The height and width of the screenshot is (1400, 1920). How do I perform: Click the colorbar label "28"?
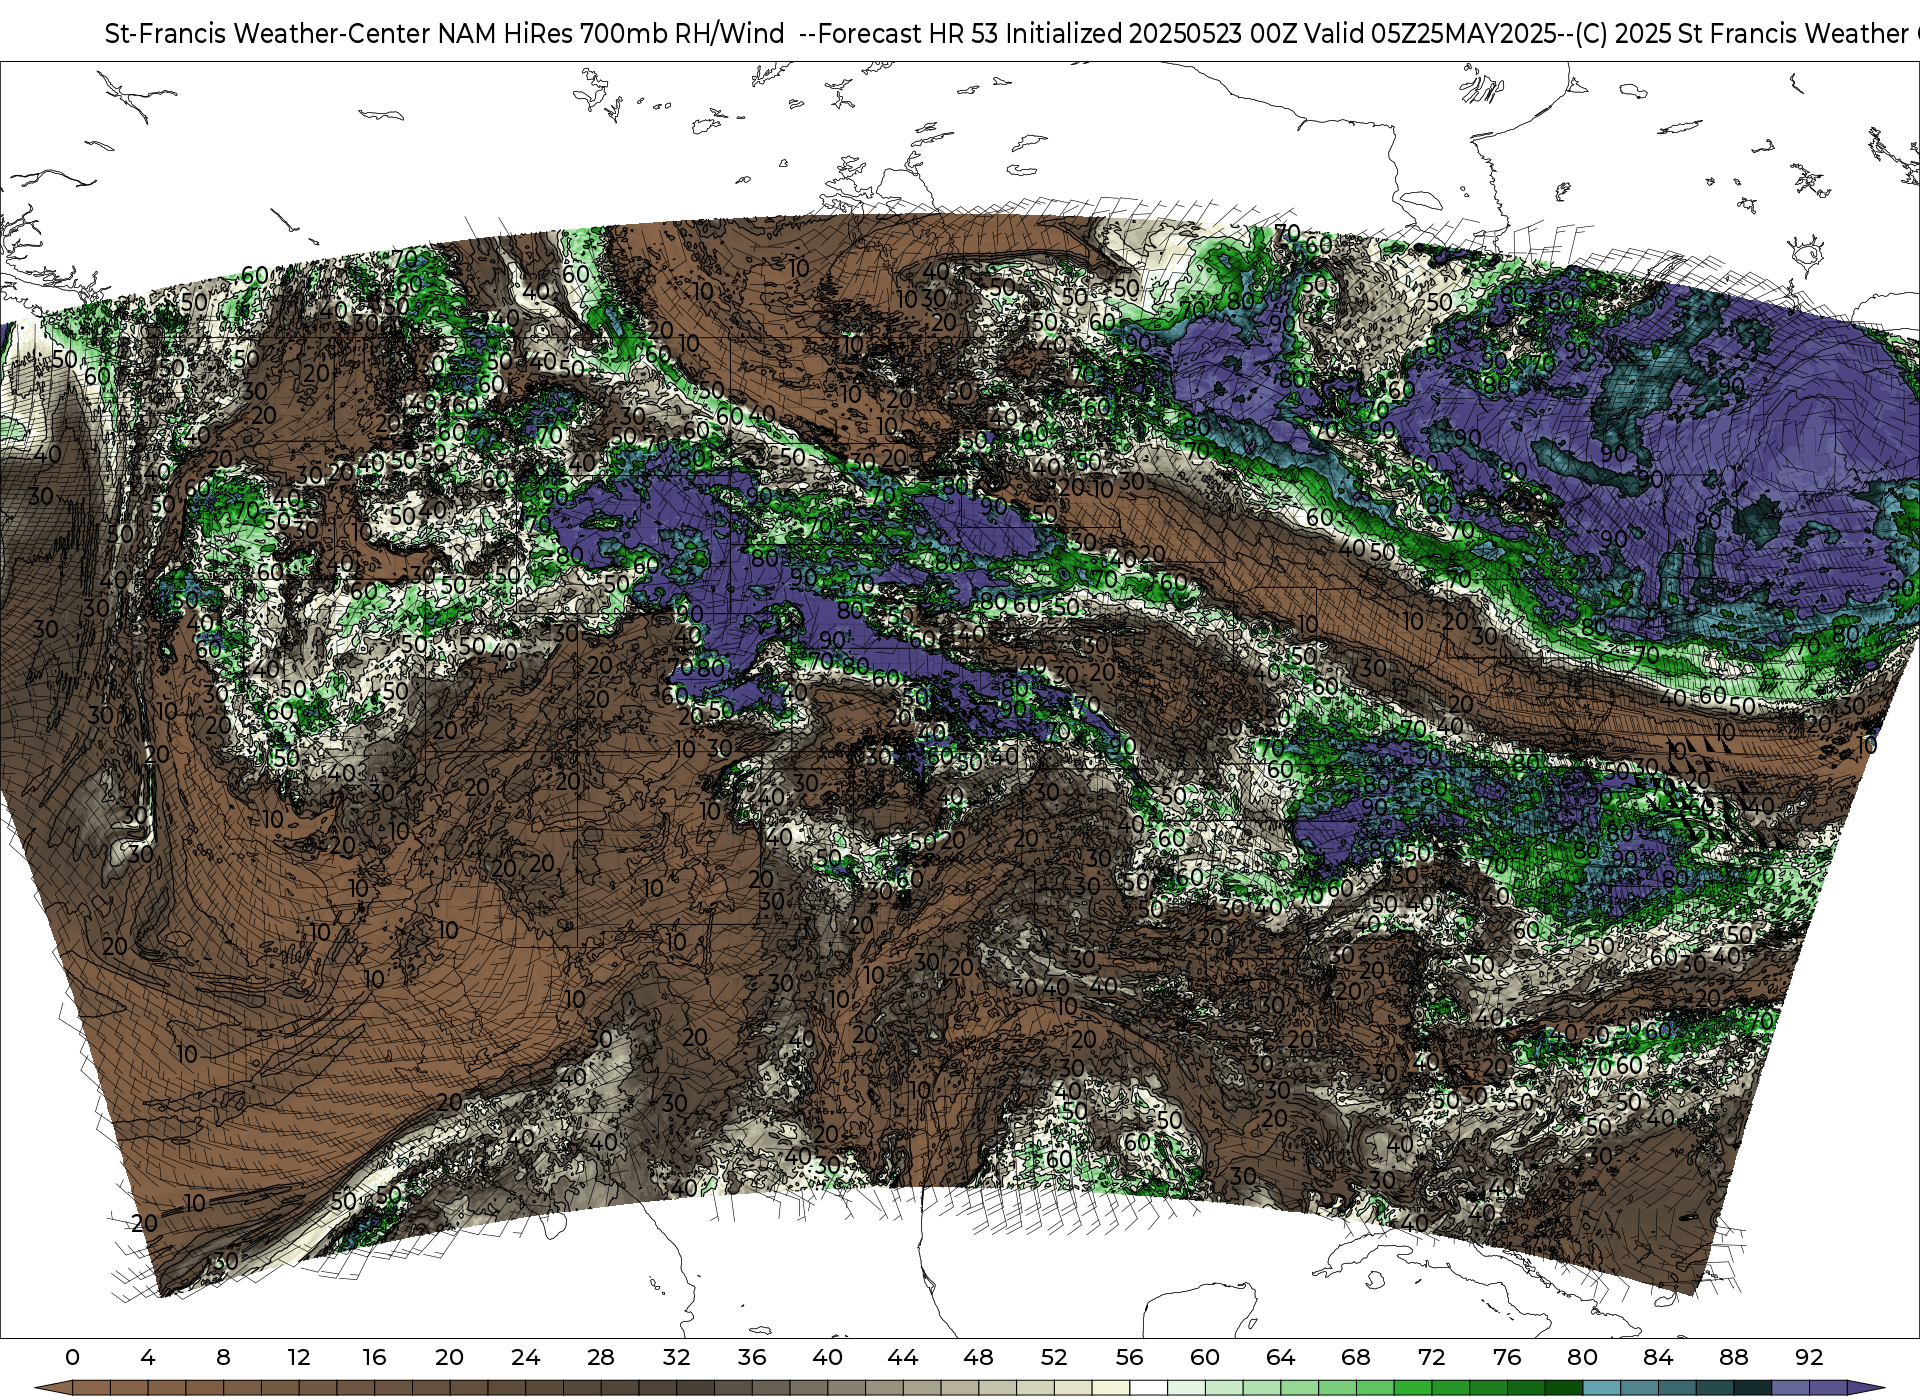pos(601,1357)
